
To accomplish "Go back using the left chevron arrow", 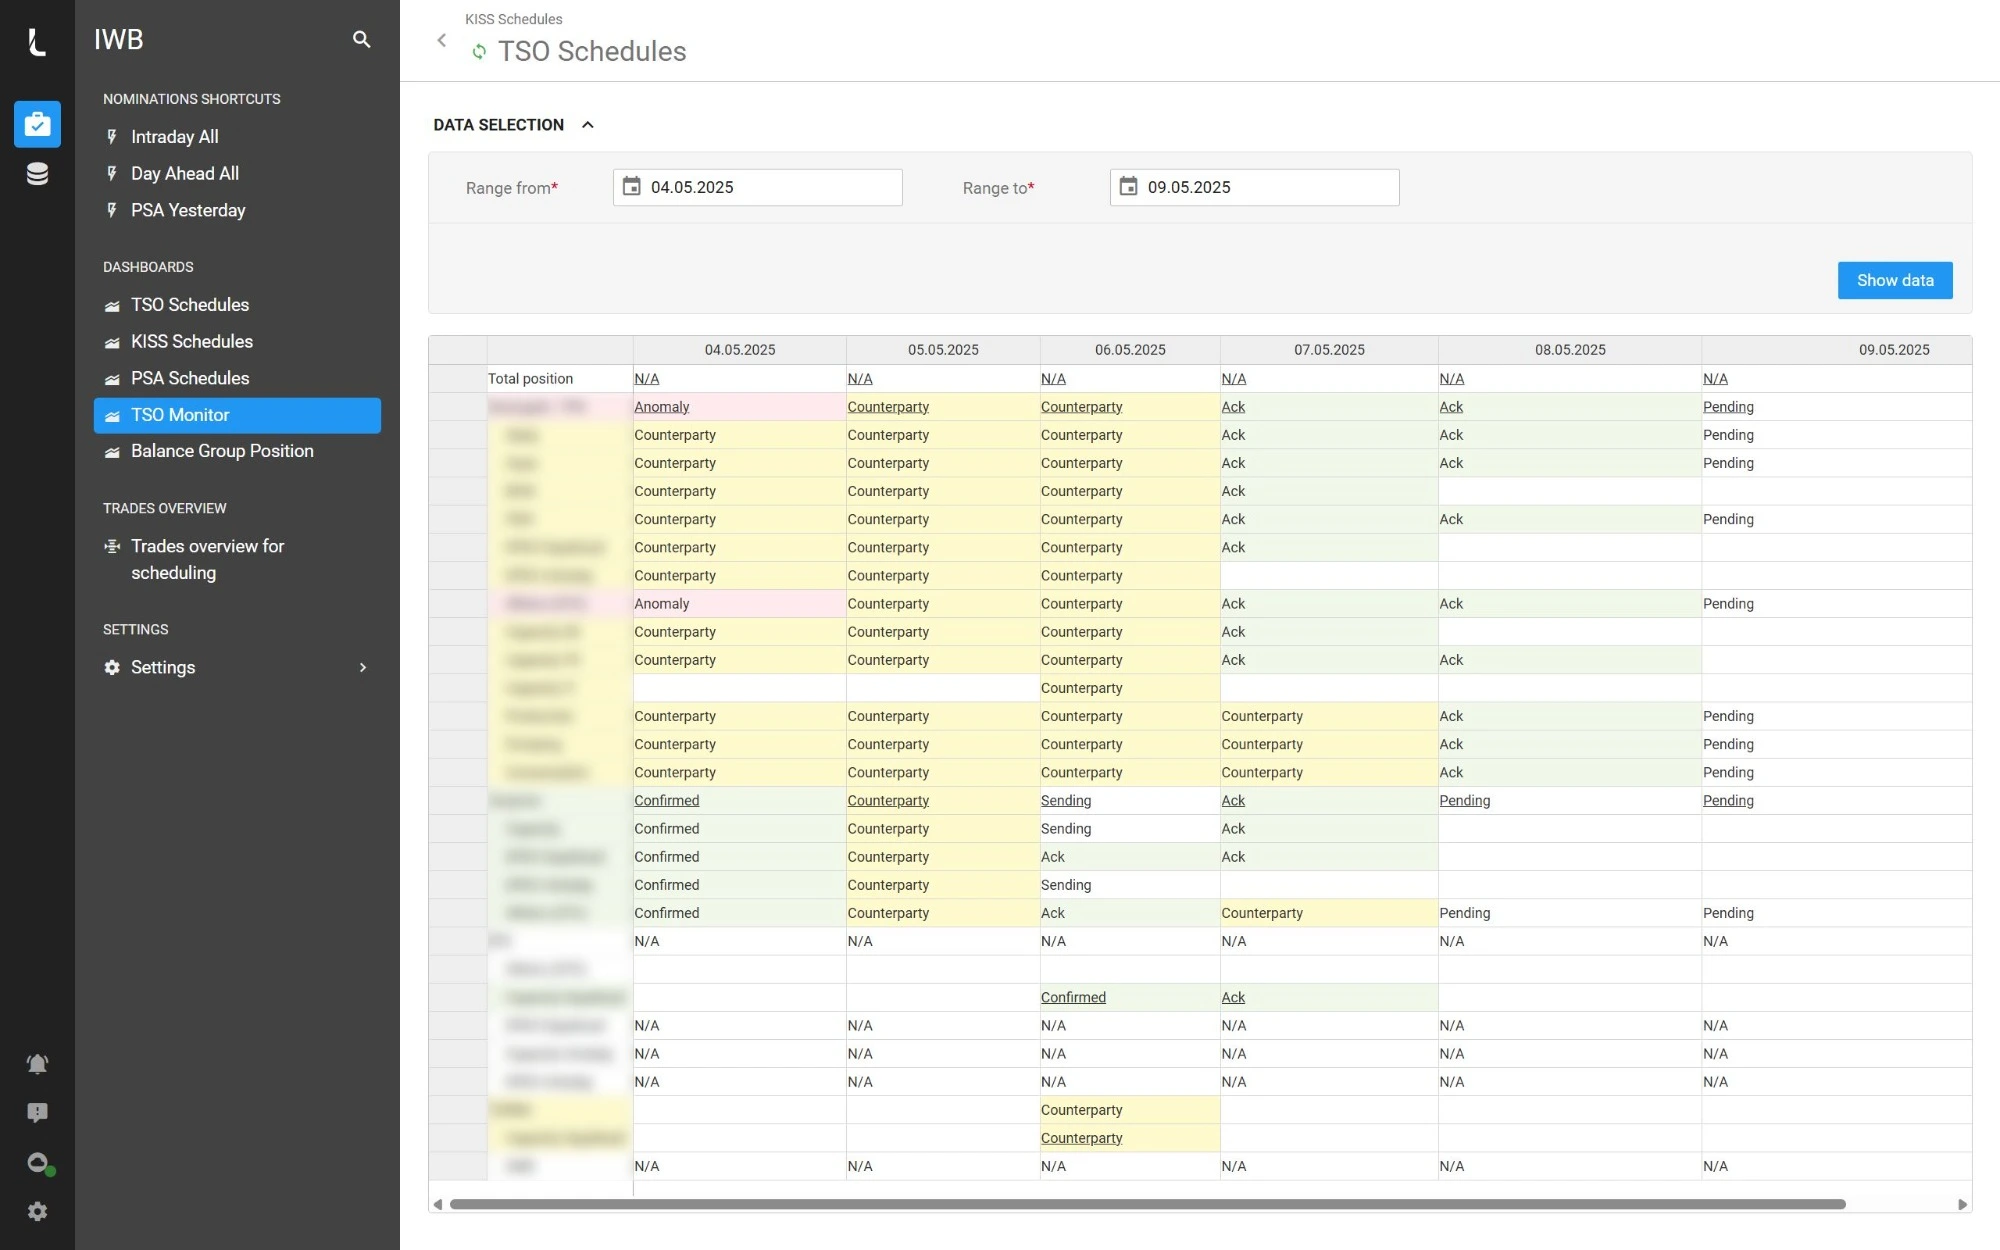I will [x=442, y=41].
